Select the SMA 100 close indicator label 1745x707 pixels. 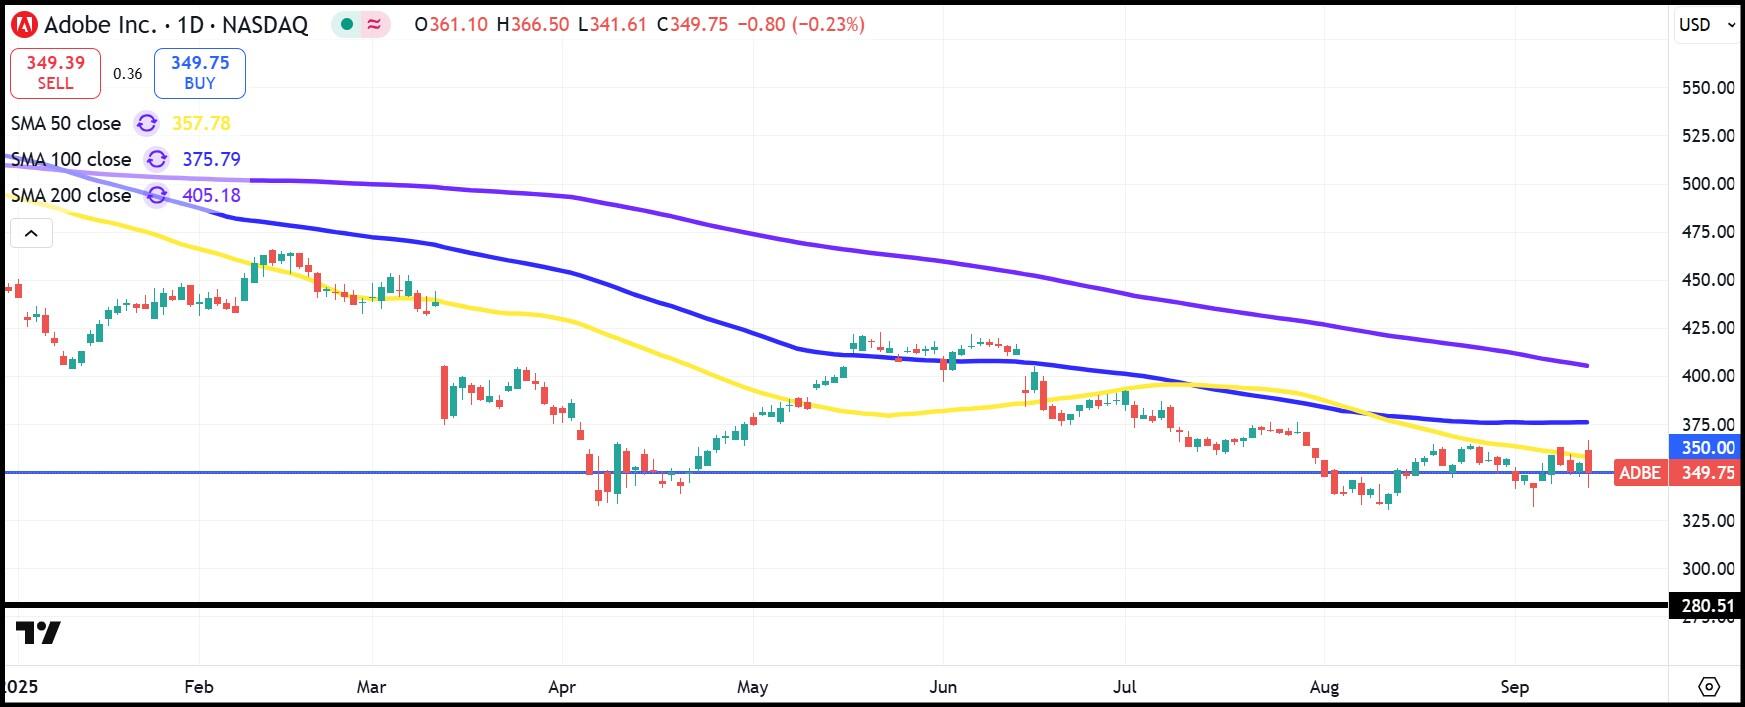pos(71,159)
